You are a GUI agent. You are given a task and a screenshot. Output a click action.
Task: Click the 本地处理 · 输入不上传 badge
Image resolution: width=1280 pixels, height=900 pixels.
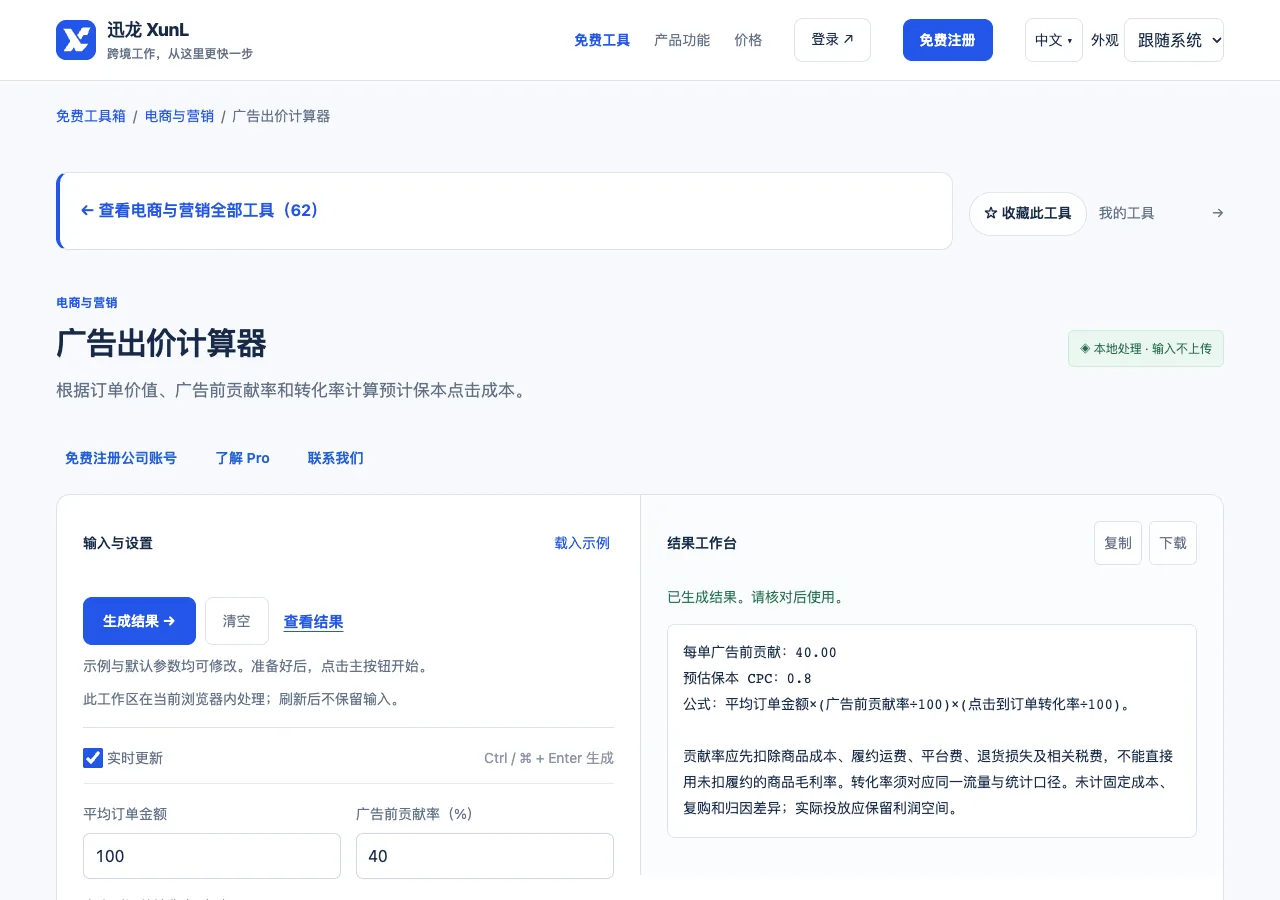(1146, 349)
